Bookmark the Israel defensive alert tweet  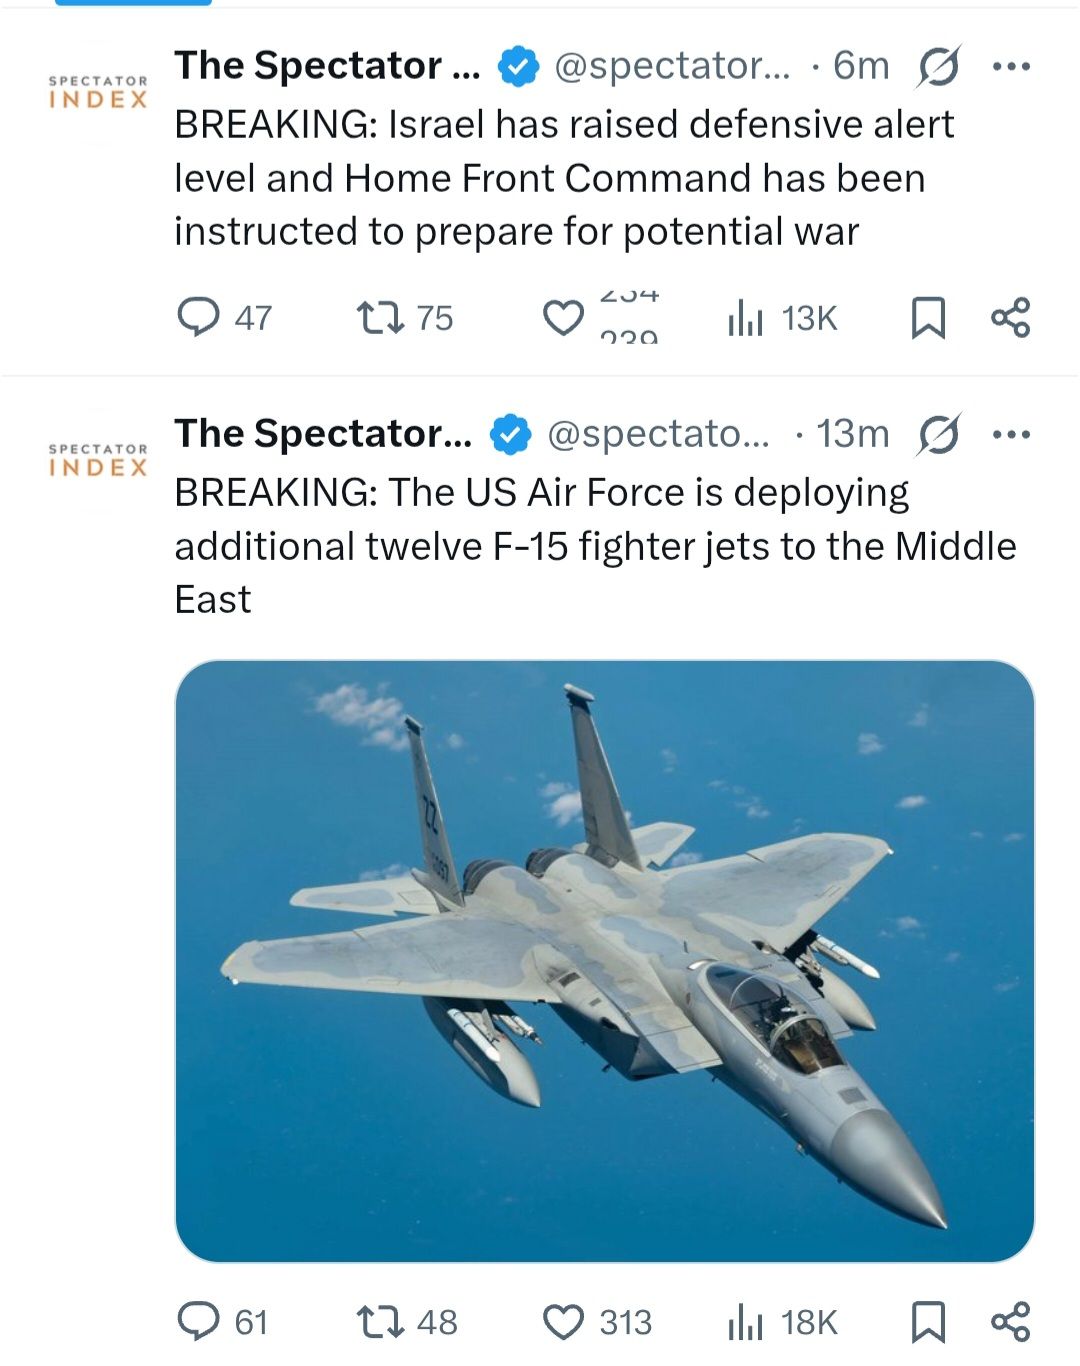pyautogui.click(x=928, y=318)
